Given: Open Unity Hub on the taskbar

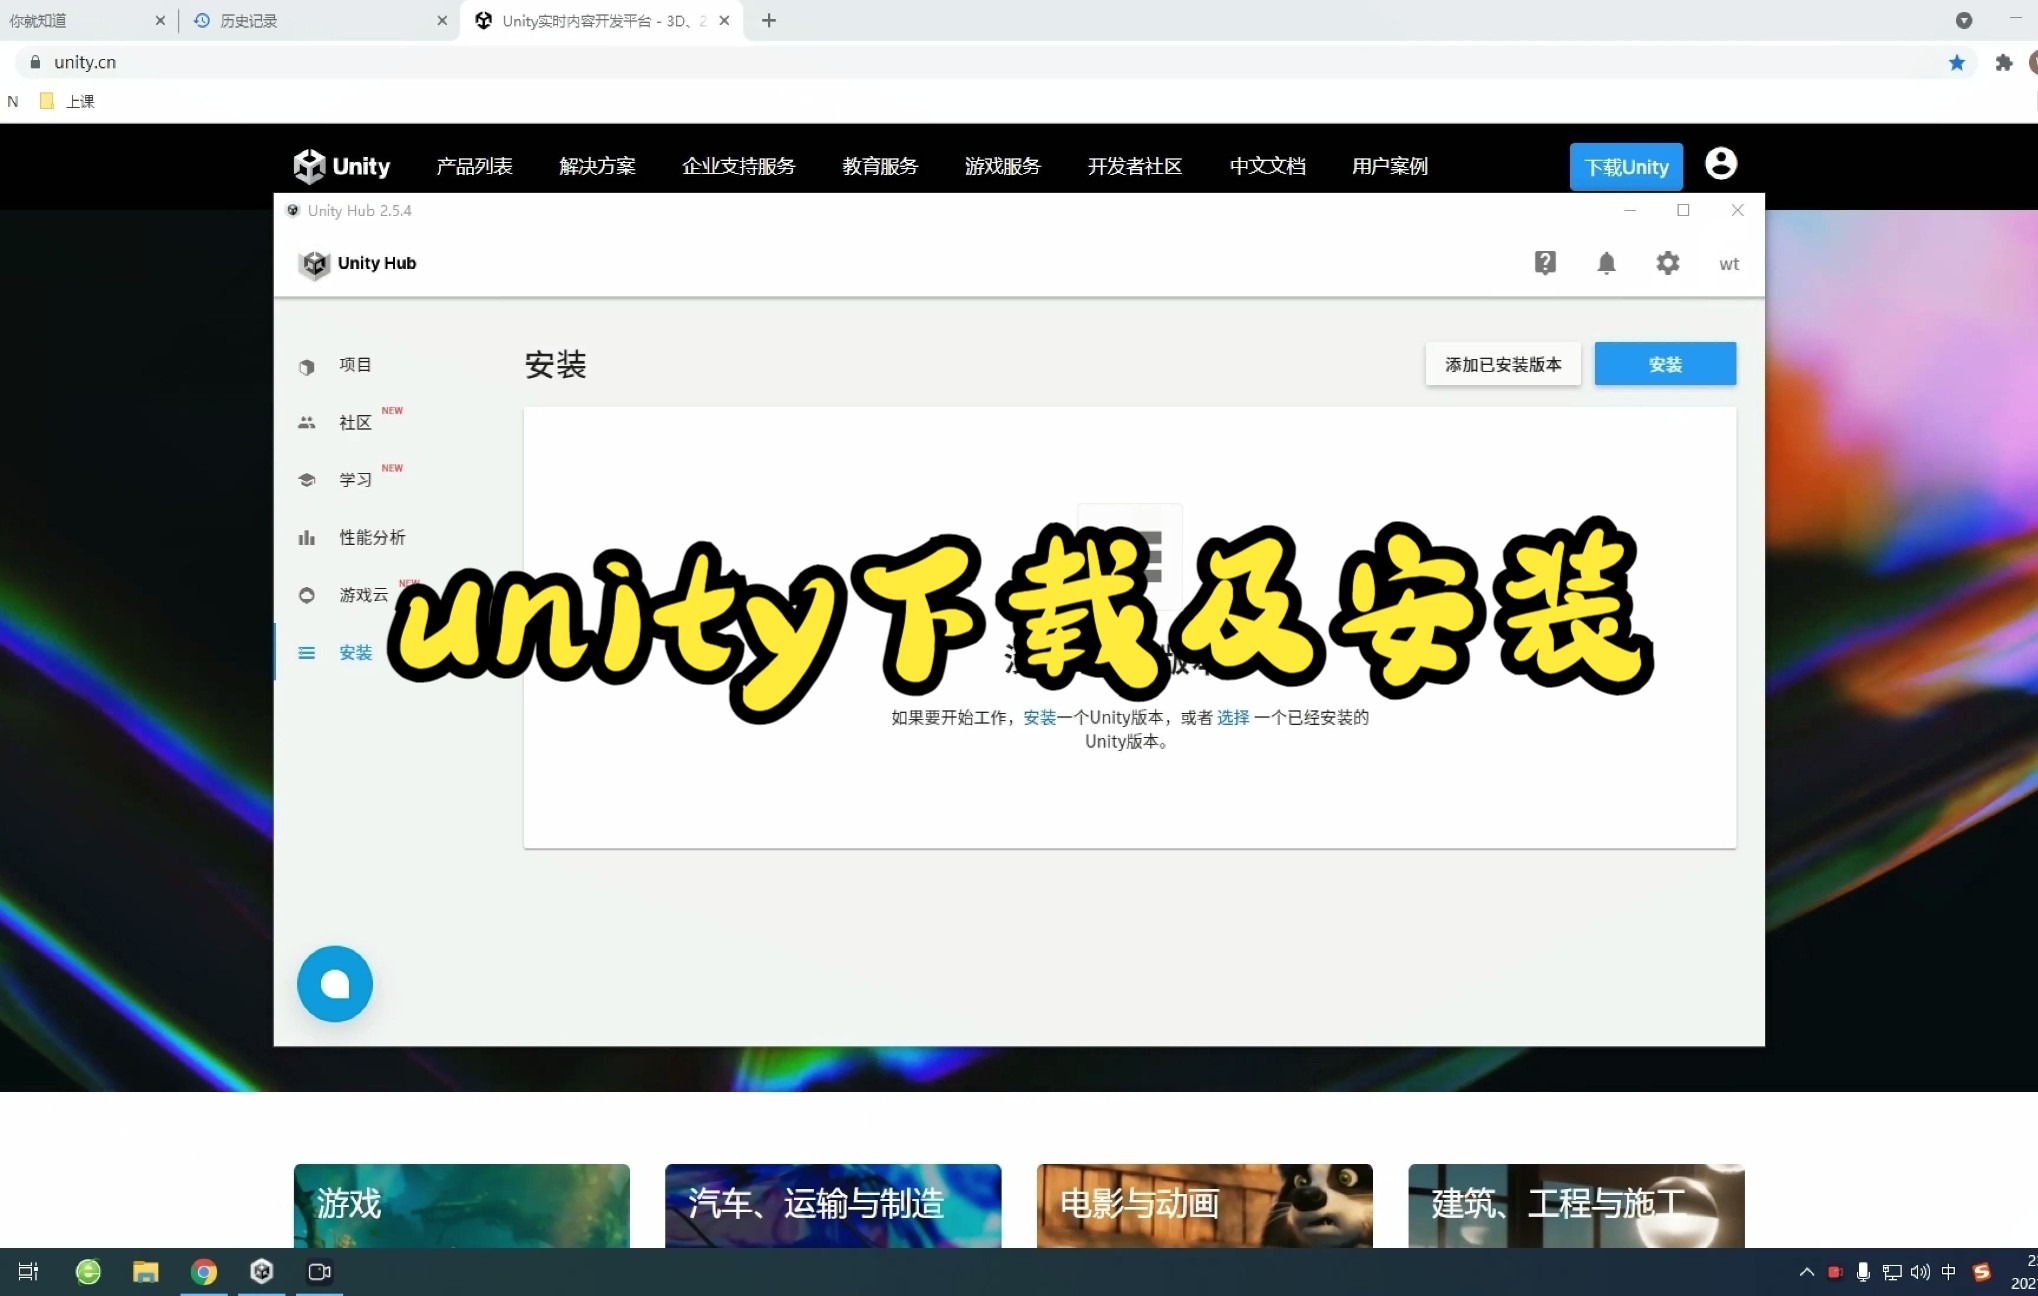Looking at the screenshot, I should 262,1272.
